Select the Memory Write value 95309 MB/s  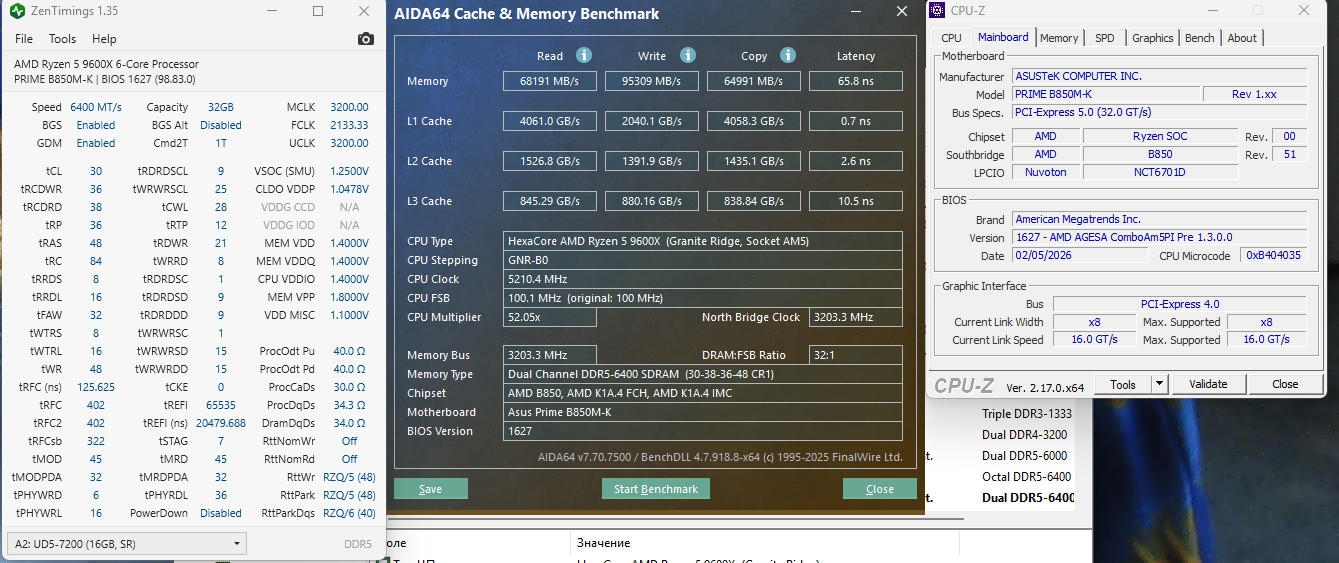(651, 81)
